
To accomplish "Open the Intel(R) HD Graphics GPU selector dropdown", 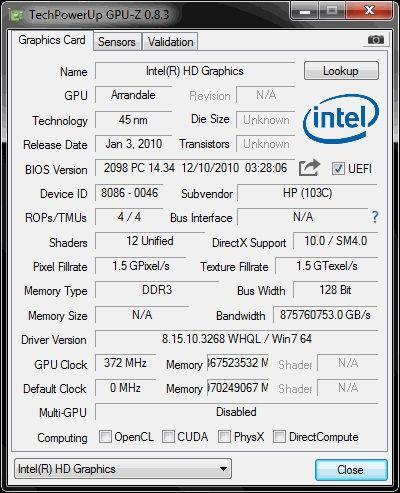I will [x=123, y=469].
